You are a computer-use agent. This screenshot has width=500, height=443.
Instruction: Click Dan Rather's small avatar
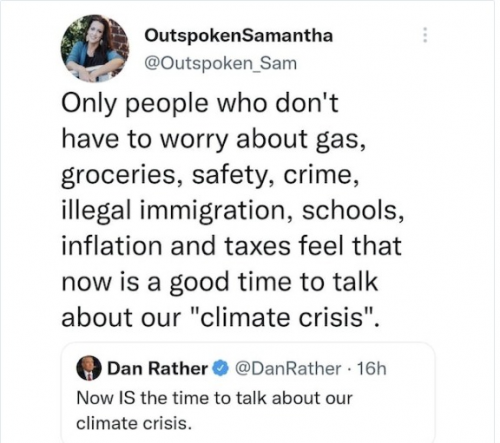pos(89,368)
